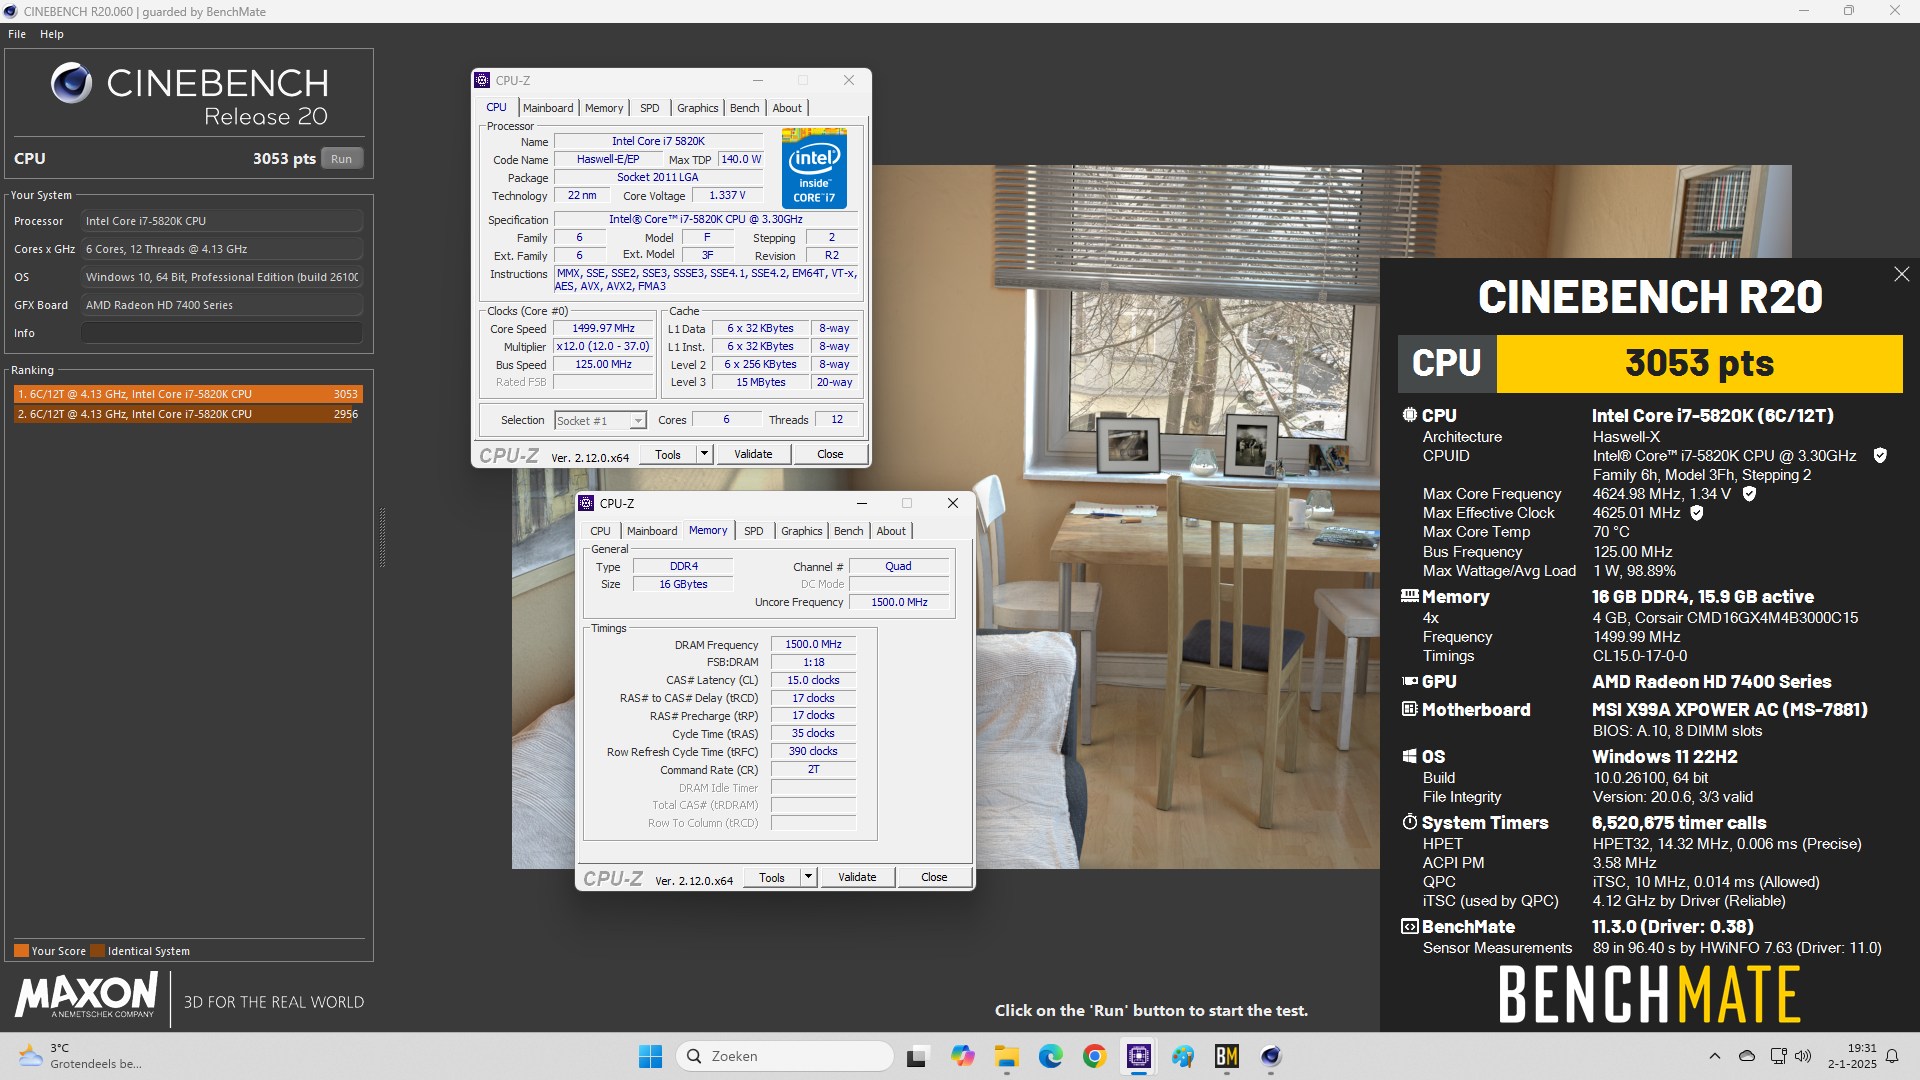Open SPD tab in top CPU-Z window
This screenshot has height=1080, width=1920.
650,108
